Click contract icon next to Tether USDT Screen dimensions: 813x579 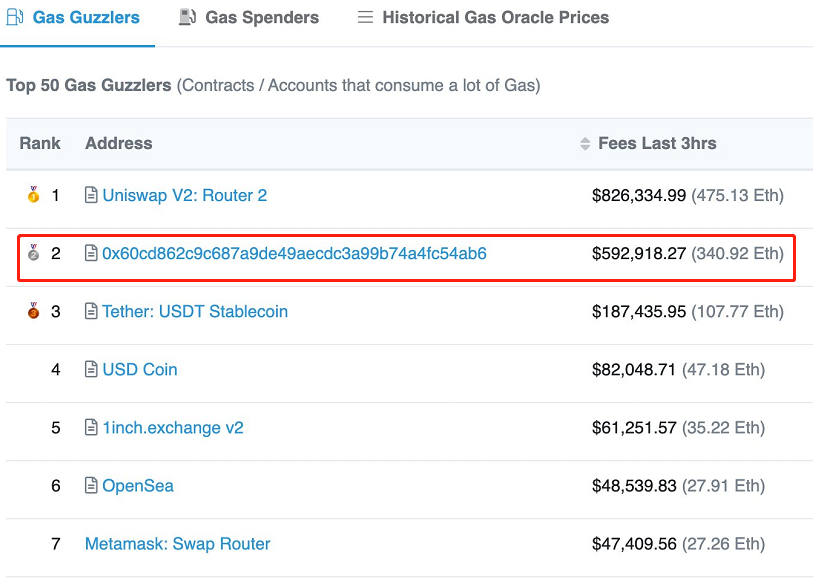click(x=91, y=311)
